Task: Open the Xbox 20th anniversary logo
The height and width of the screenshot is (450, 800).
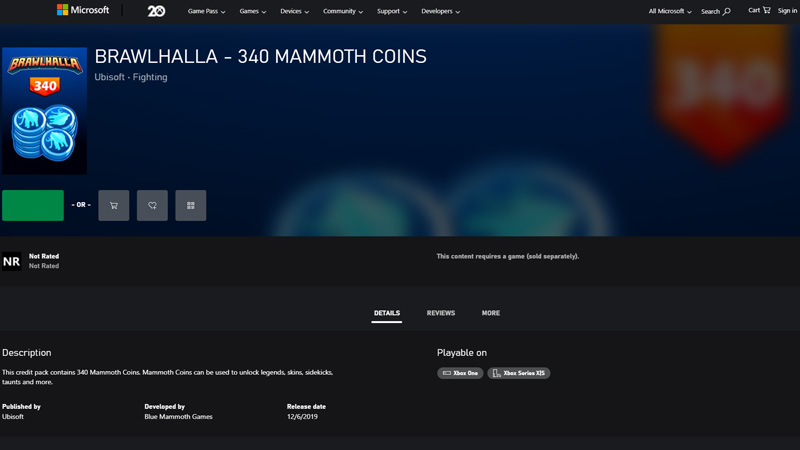Action: coord(156,11)
